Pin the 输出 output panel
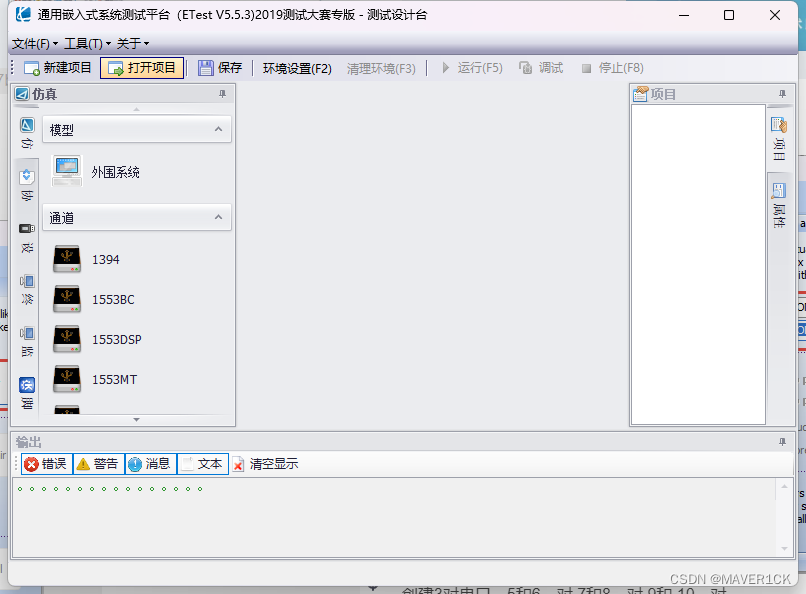 click(x=783, y=441)
